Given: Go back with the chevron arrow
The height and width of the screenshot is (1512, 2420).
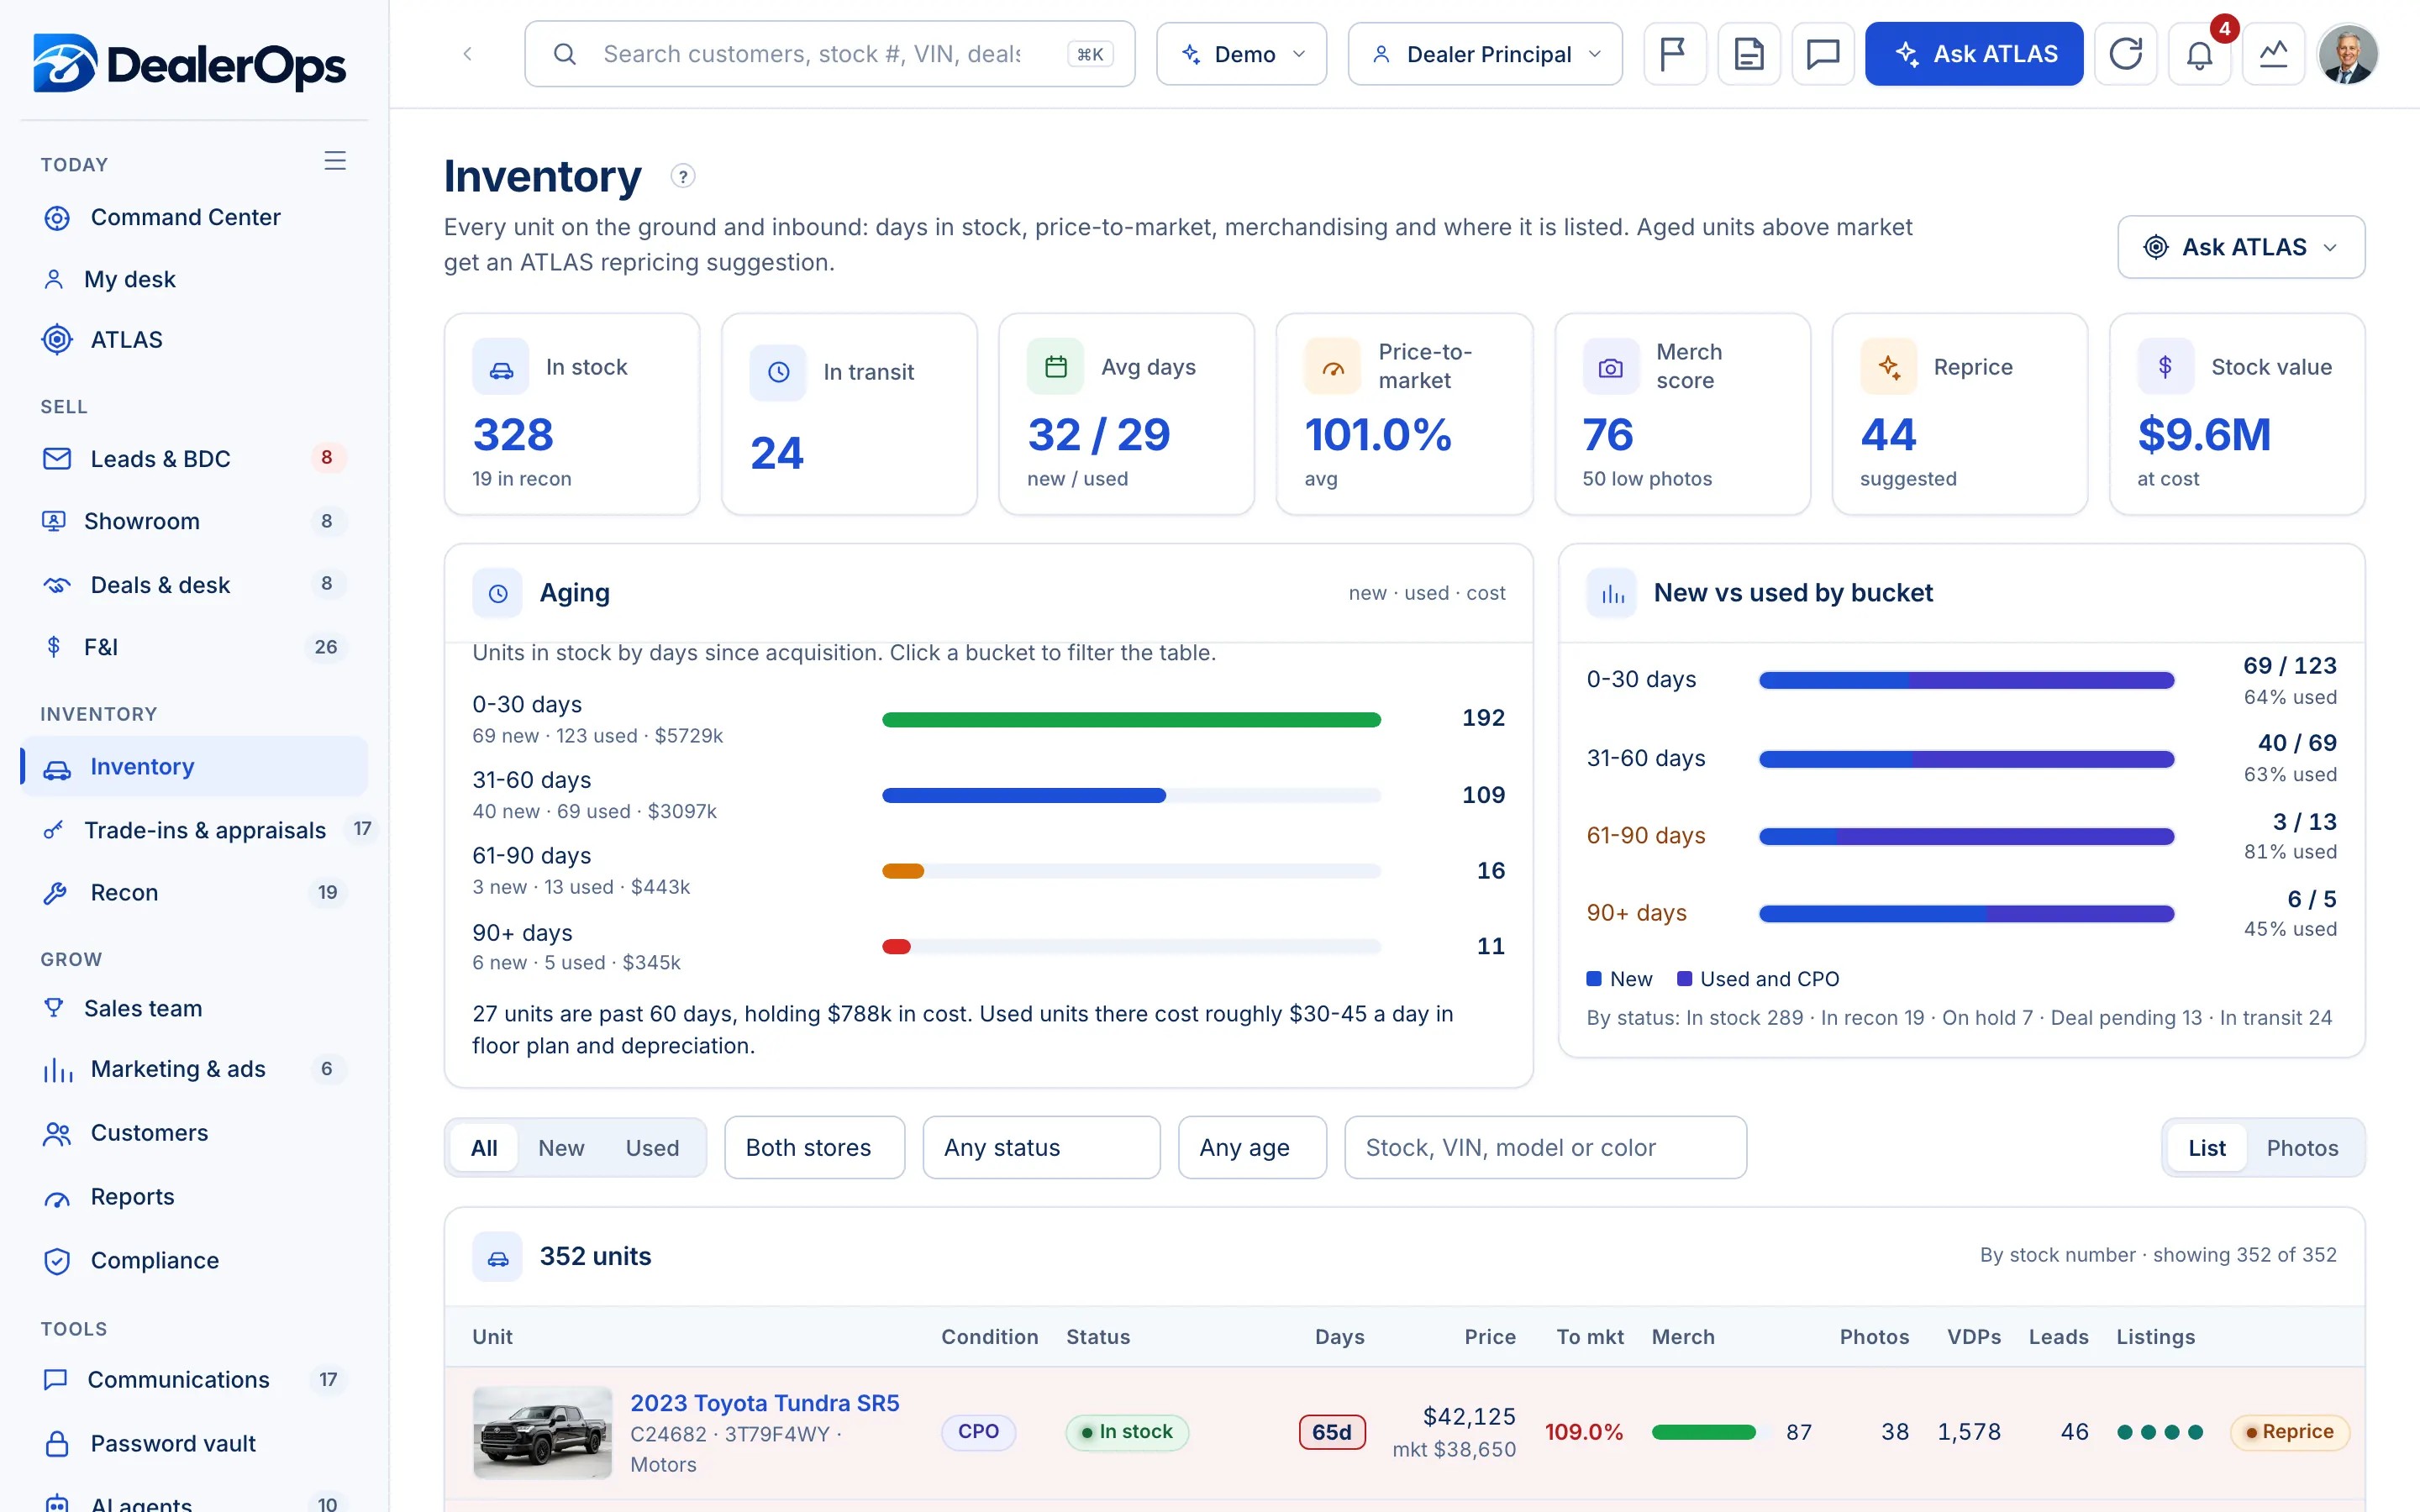Looking at the screenshot, I should (x=467, y=54).
